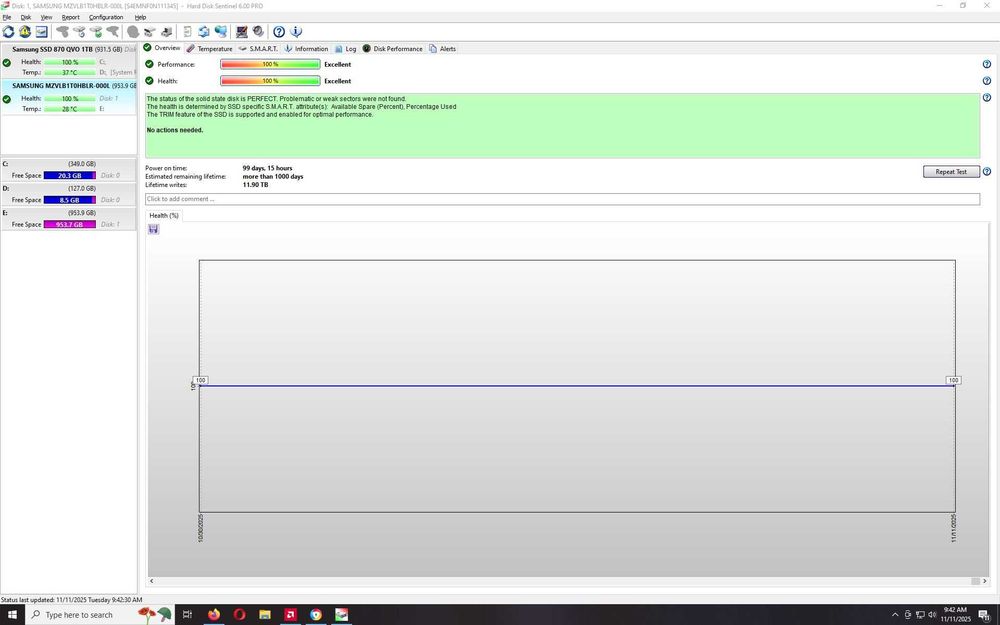
Task: Open File Explorer from the taskbar
Action: tap(265, 615)
